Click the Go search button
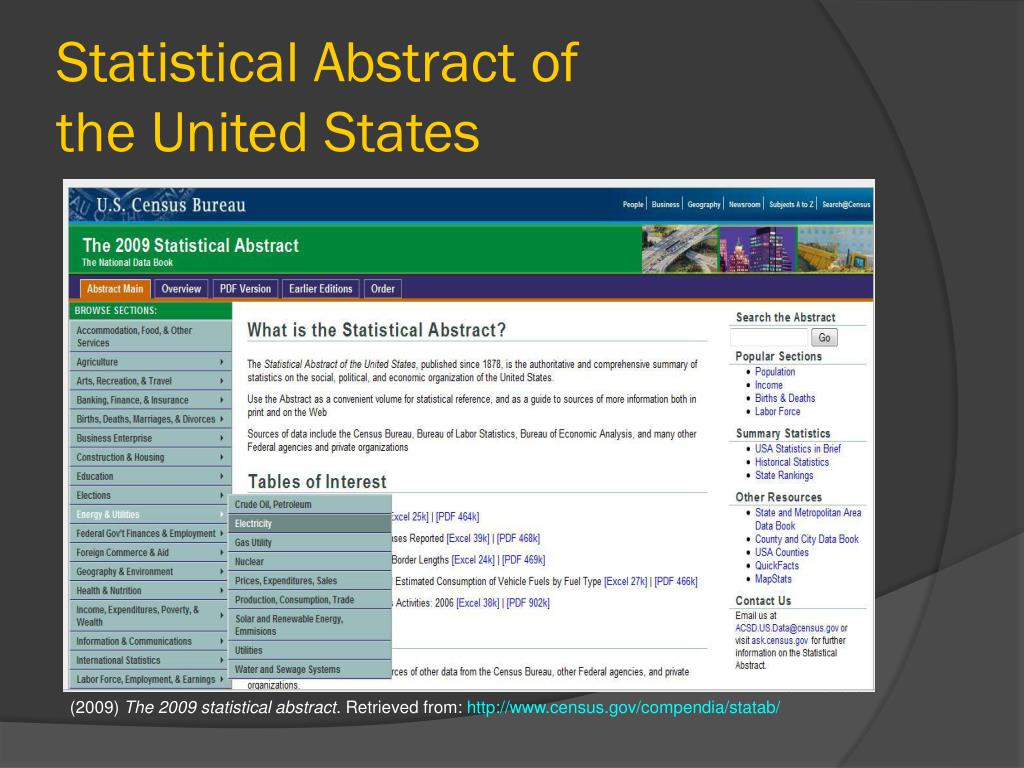Image resolution: width=1024 pixels, height=768 pixels. pyautogui.click(x=824, y=338)
